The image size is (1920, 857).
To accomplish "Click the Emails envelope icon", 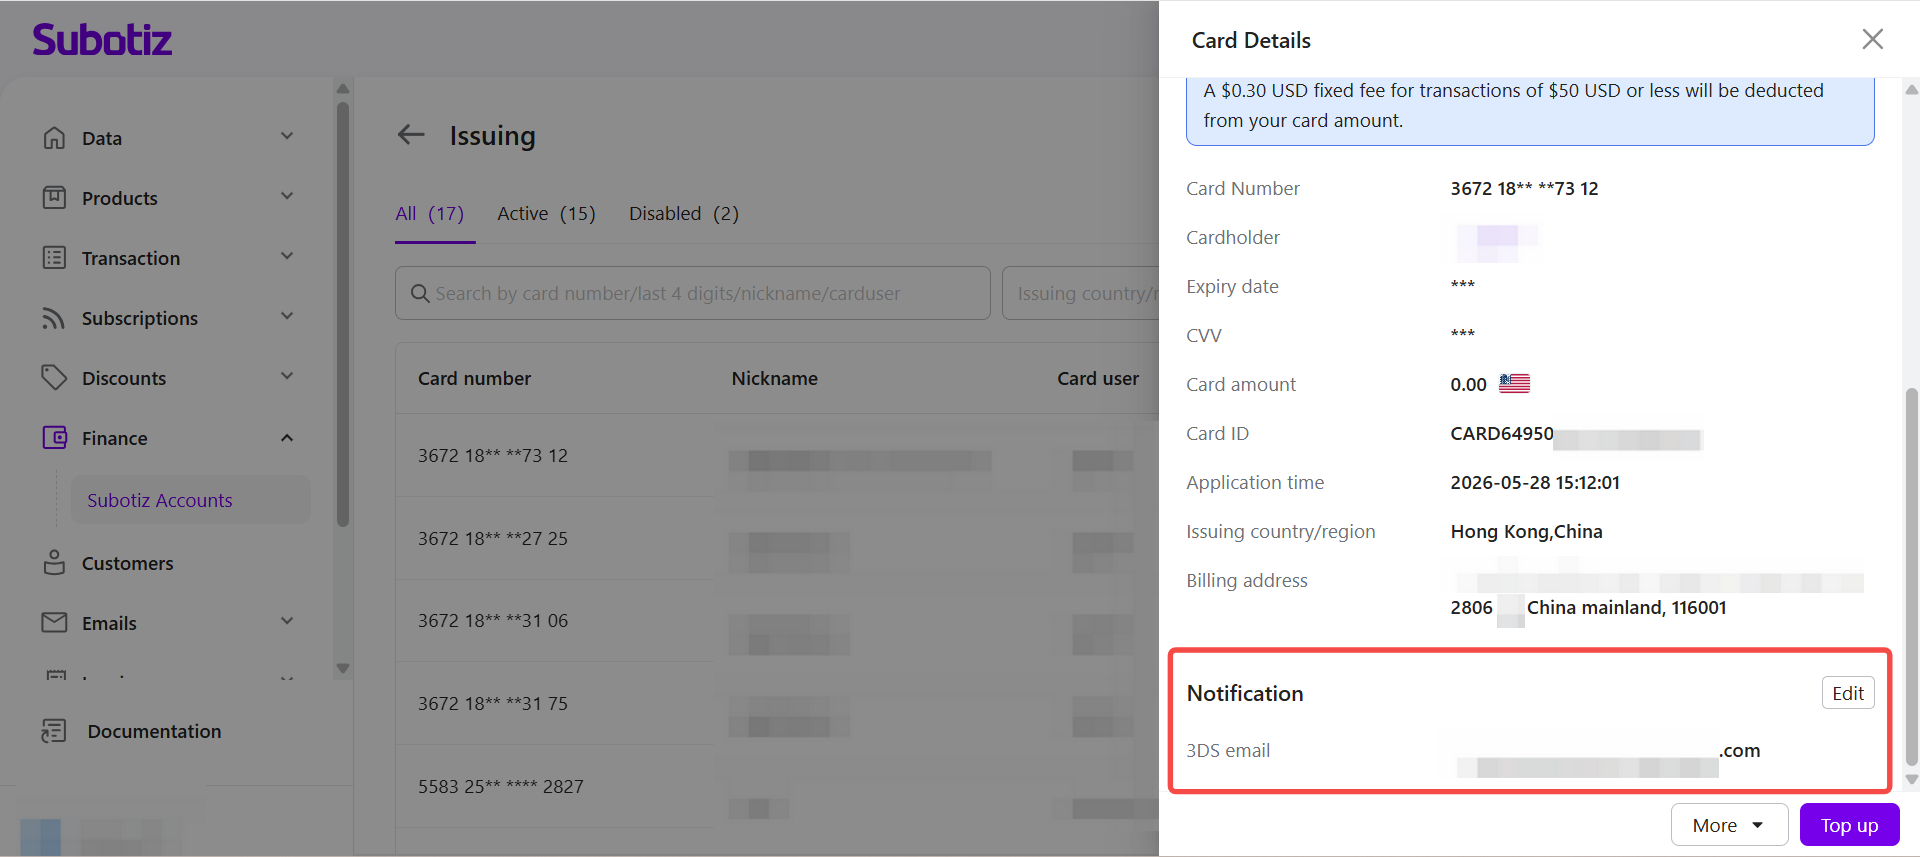I will pyautogui.click(x=54, y=623).
